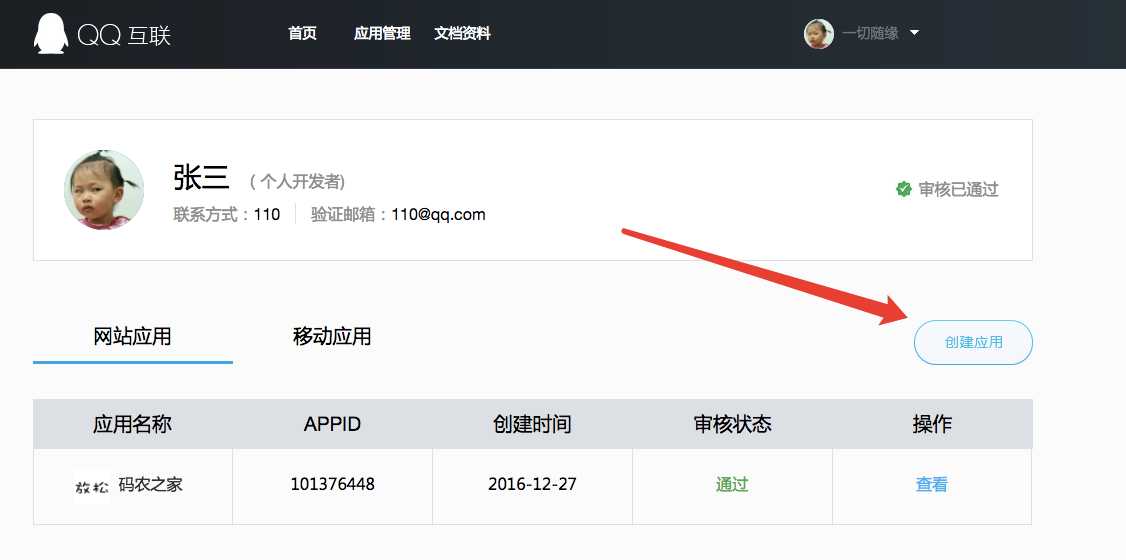Click the 操作 column header

(x=932, y=424)
